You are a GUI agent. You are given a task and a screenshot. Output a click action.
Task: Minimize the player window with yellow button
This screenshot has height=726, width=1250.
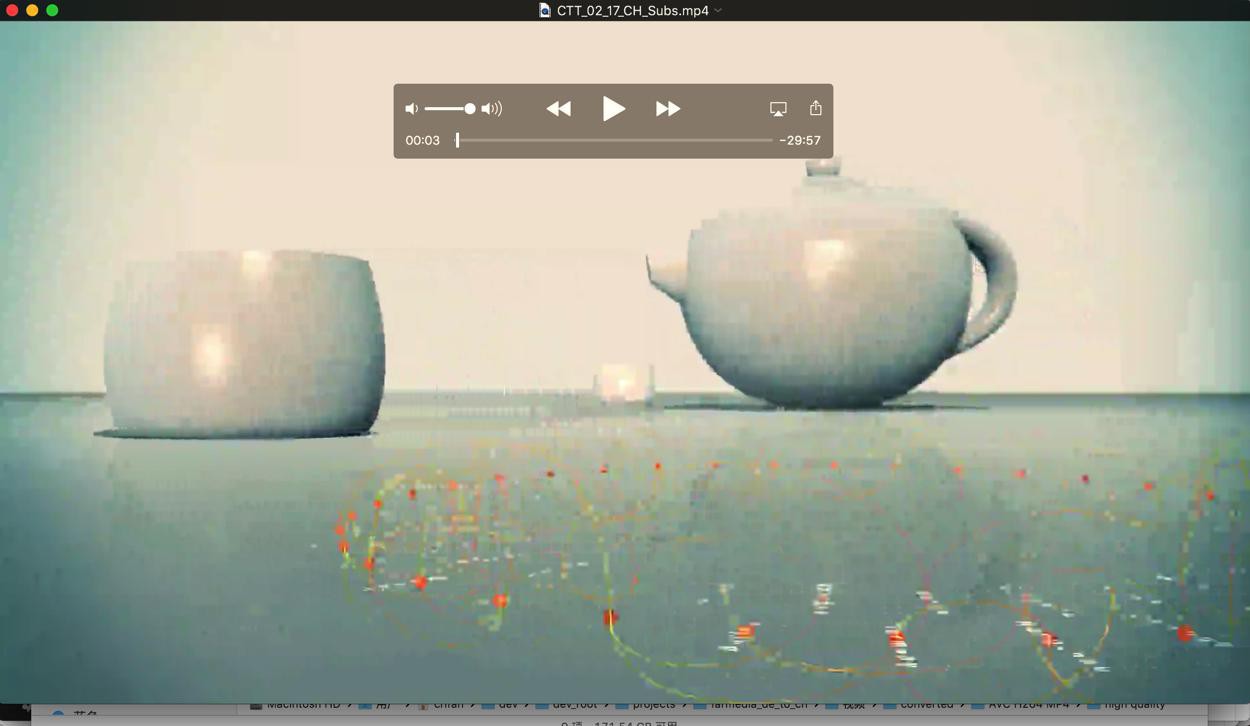tap(32, 10)
